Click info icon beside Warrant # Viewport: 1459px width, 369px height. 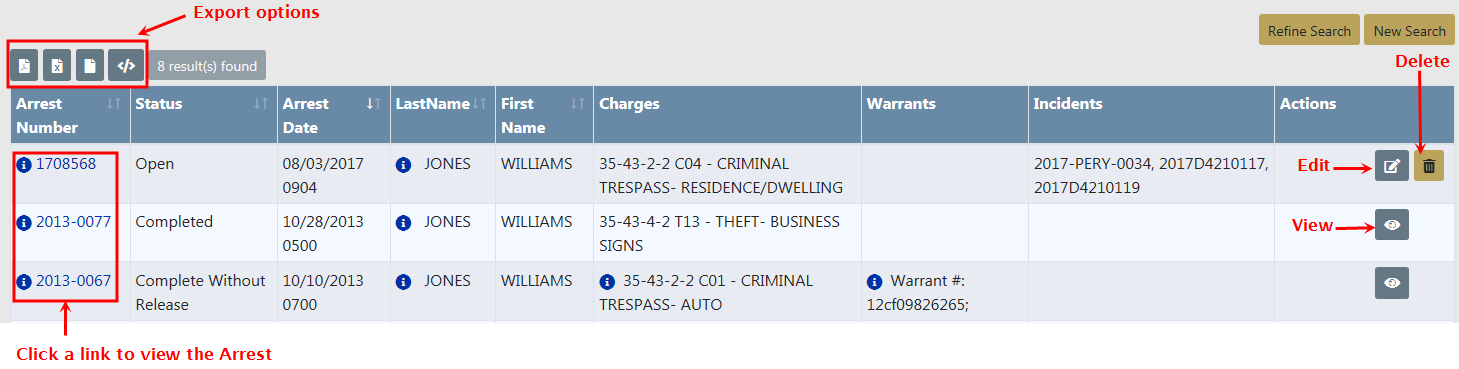[874, 282]
